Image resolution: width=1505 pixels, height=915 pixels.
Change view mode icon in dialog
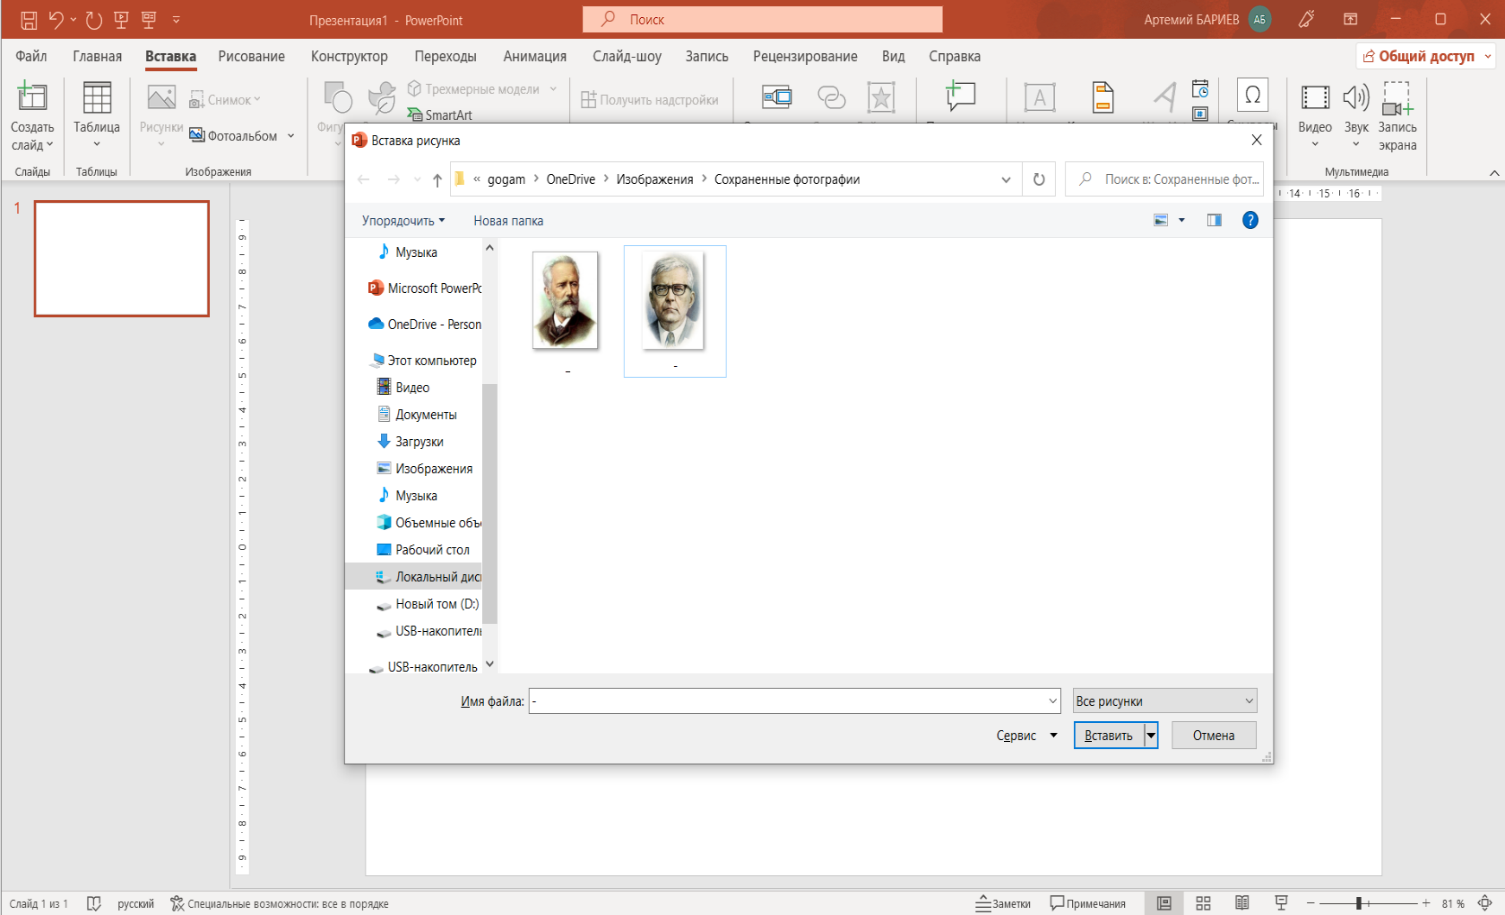tap(1161, 220)
